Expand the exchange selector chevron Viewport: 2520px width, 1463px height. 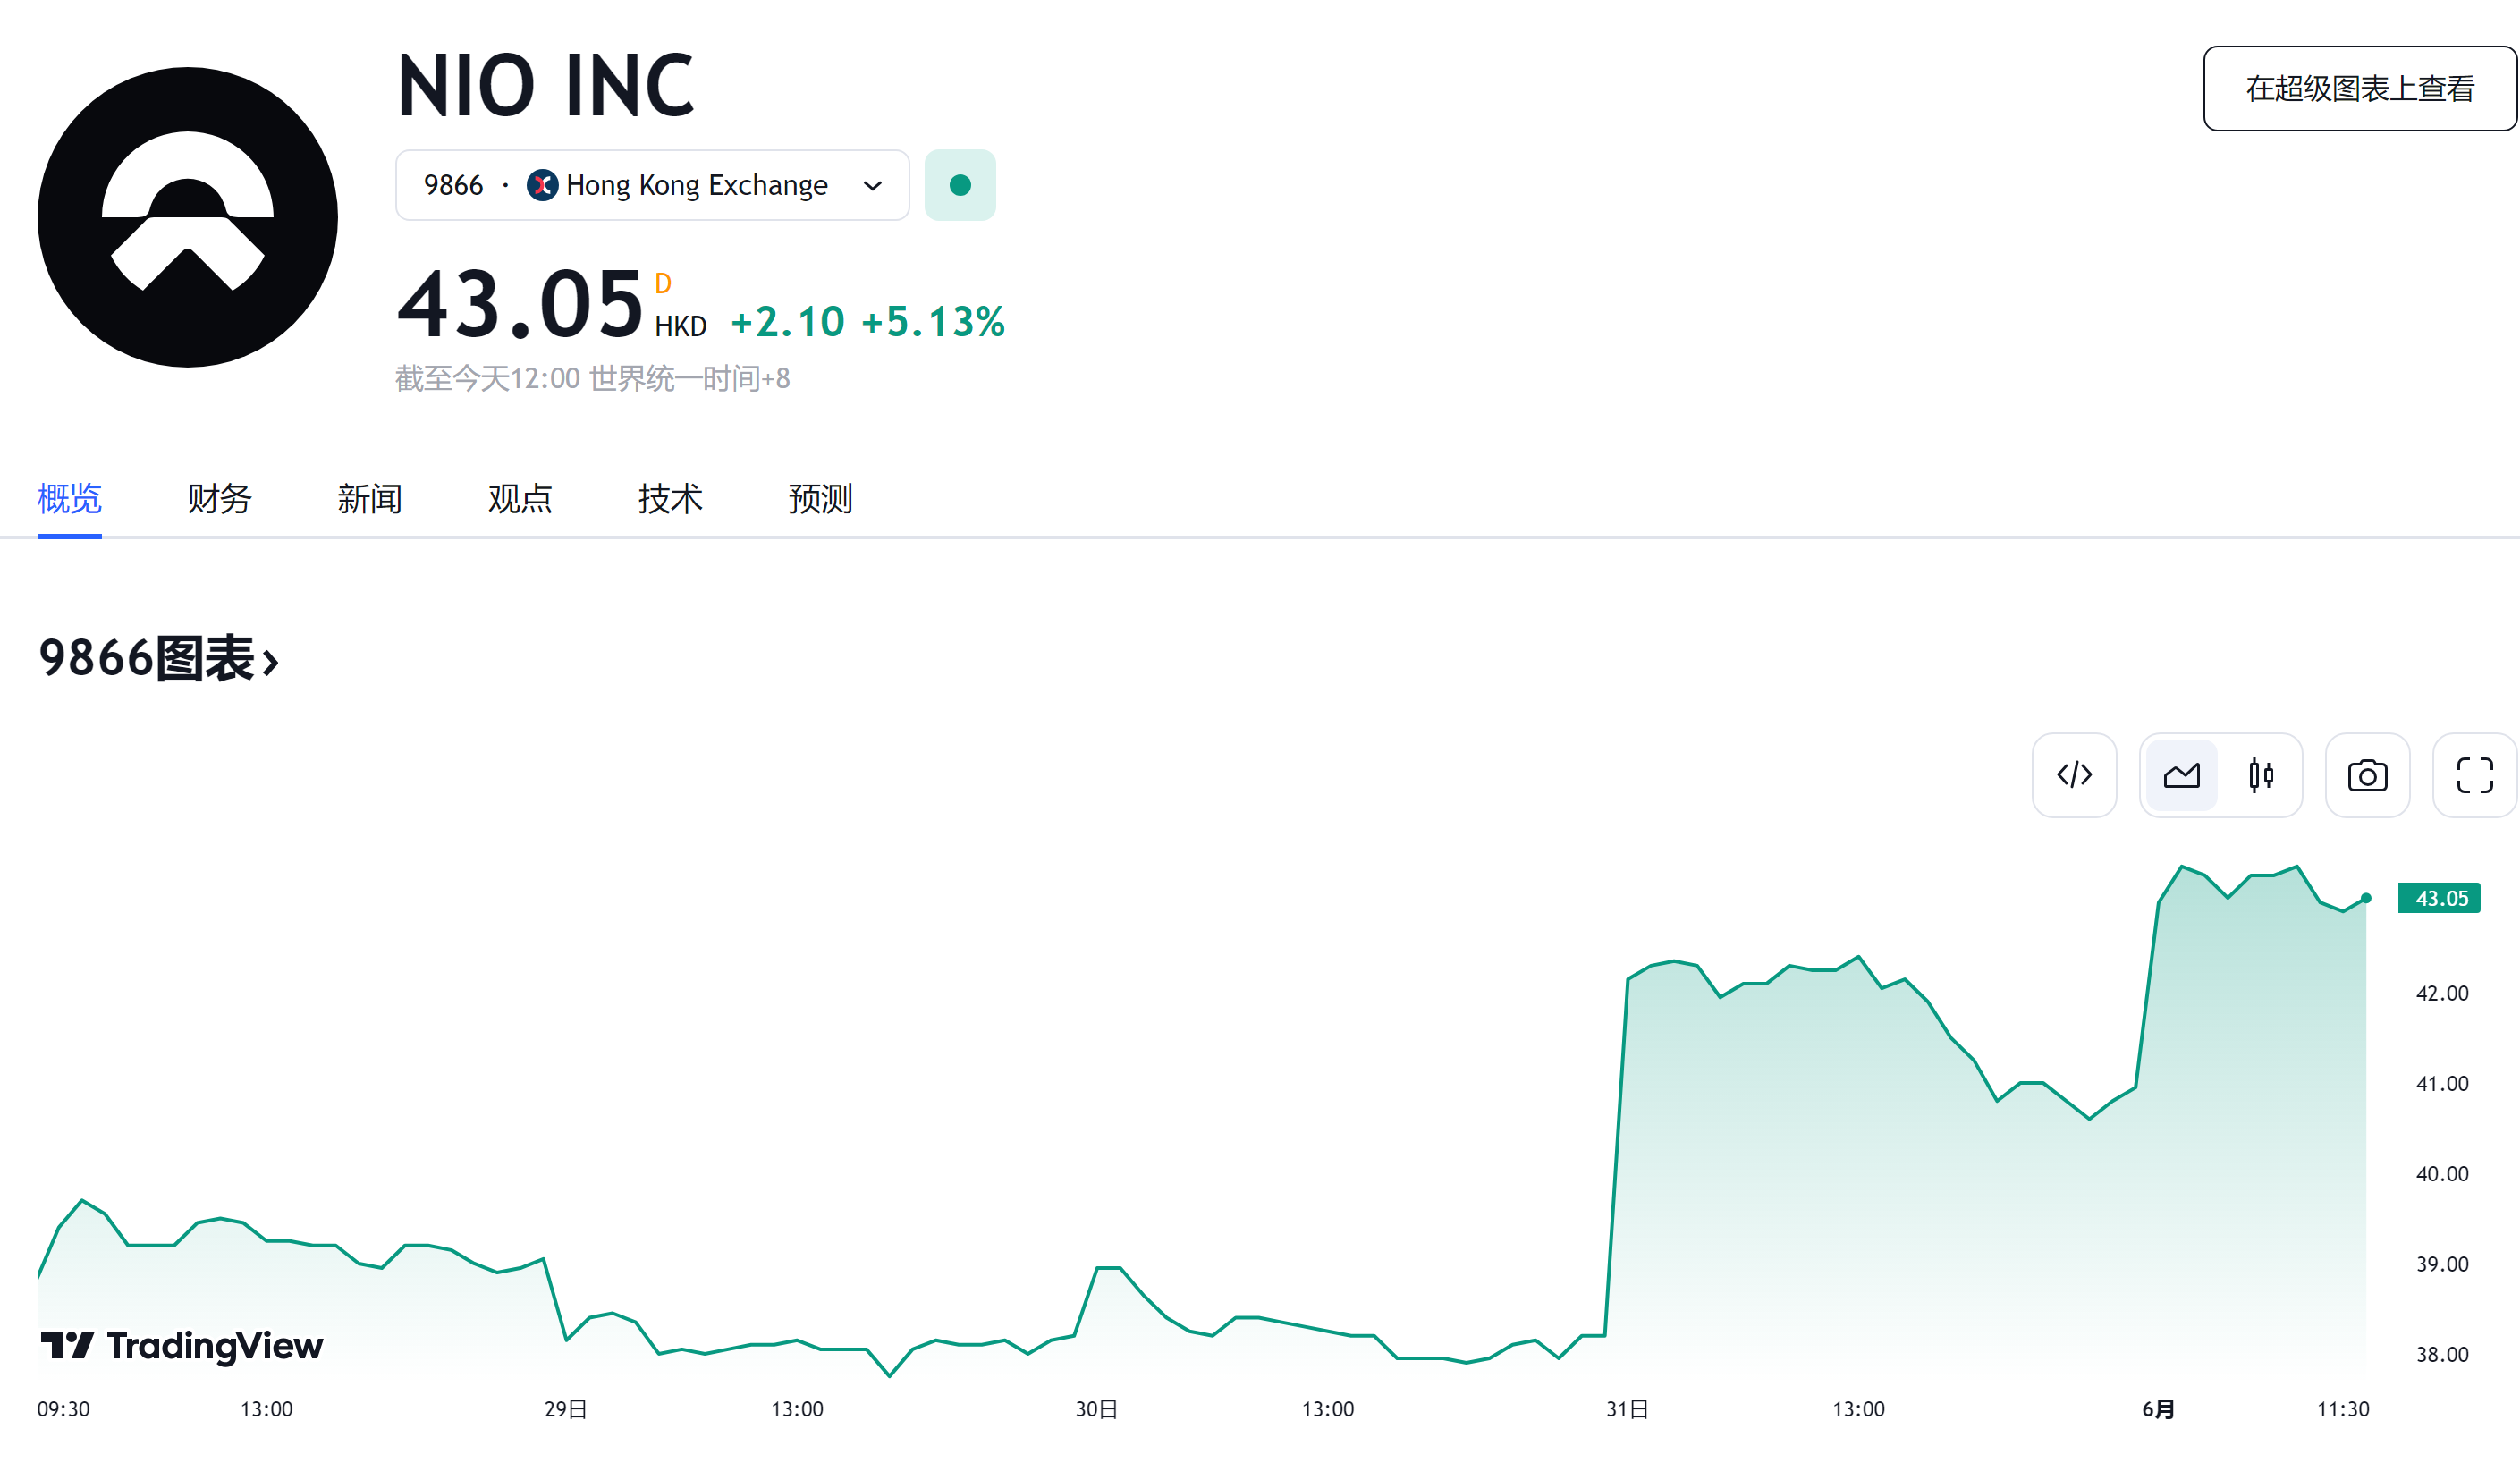click(x=872, y=186)
